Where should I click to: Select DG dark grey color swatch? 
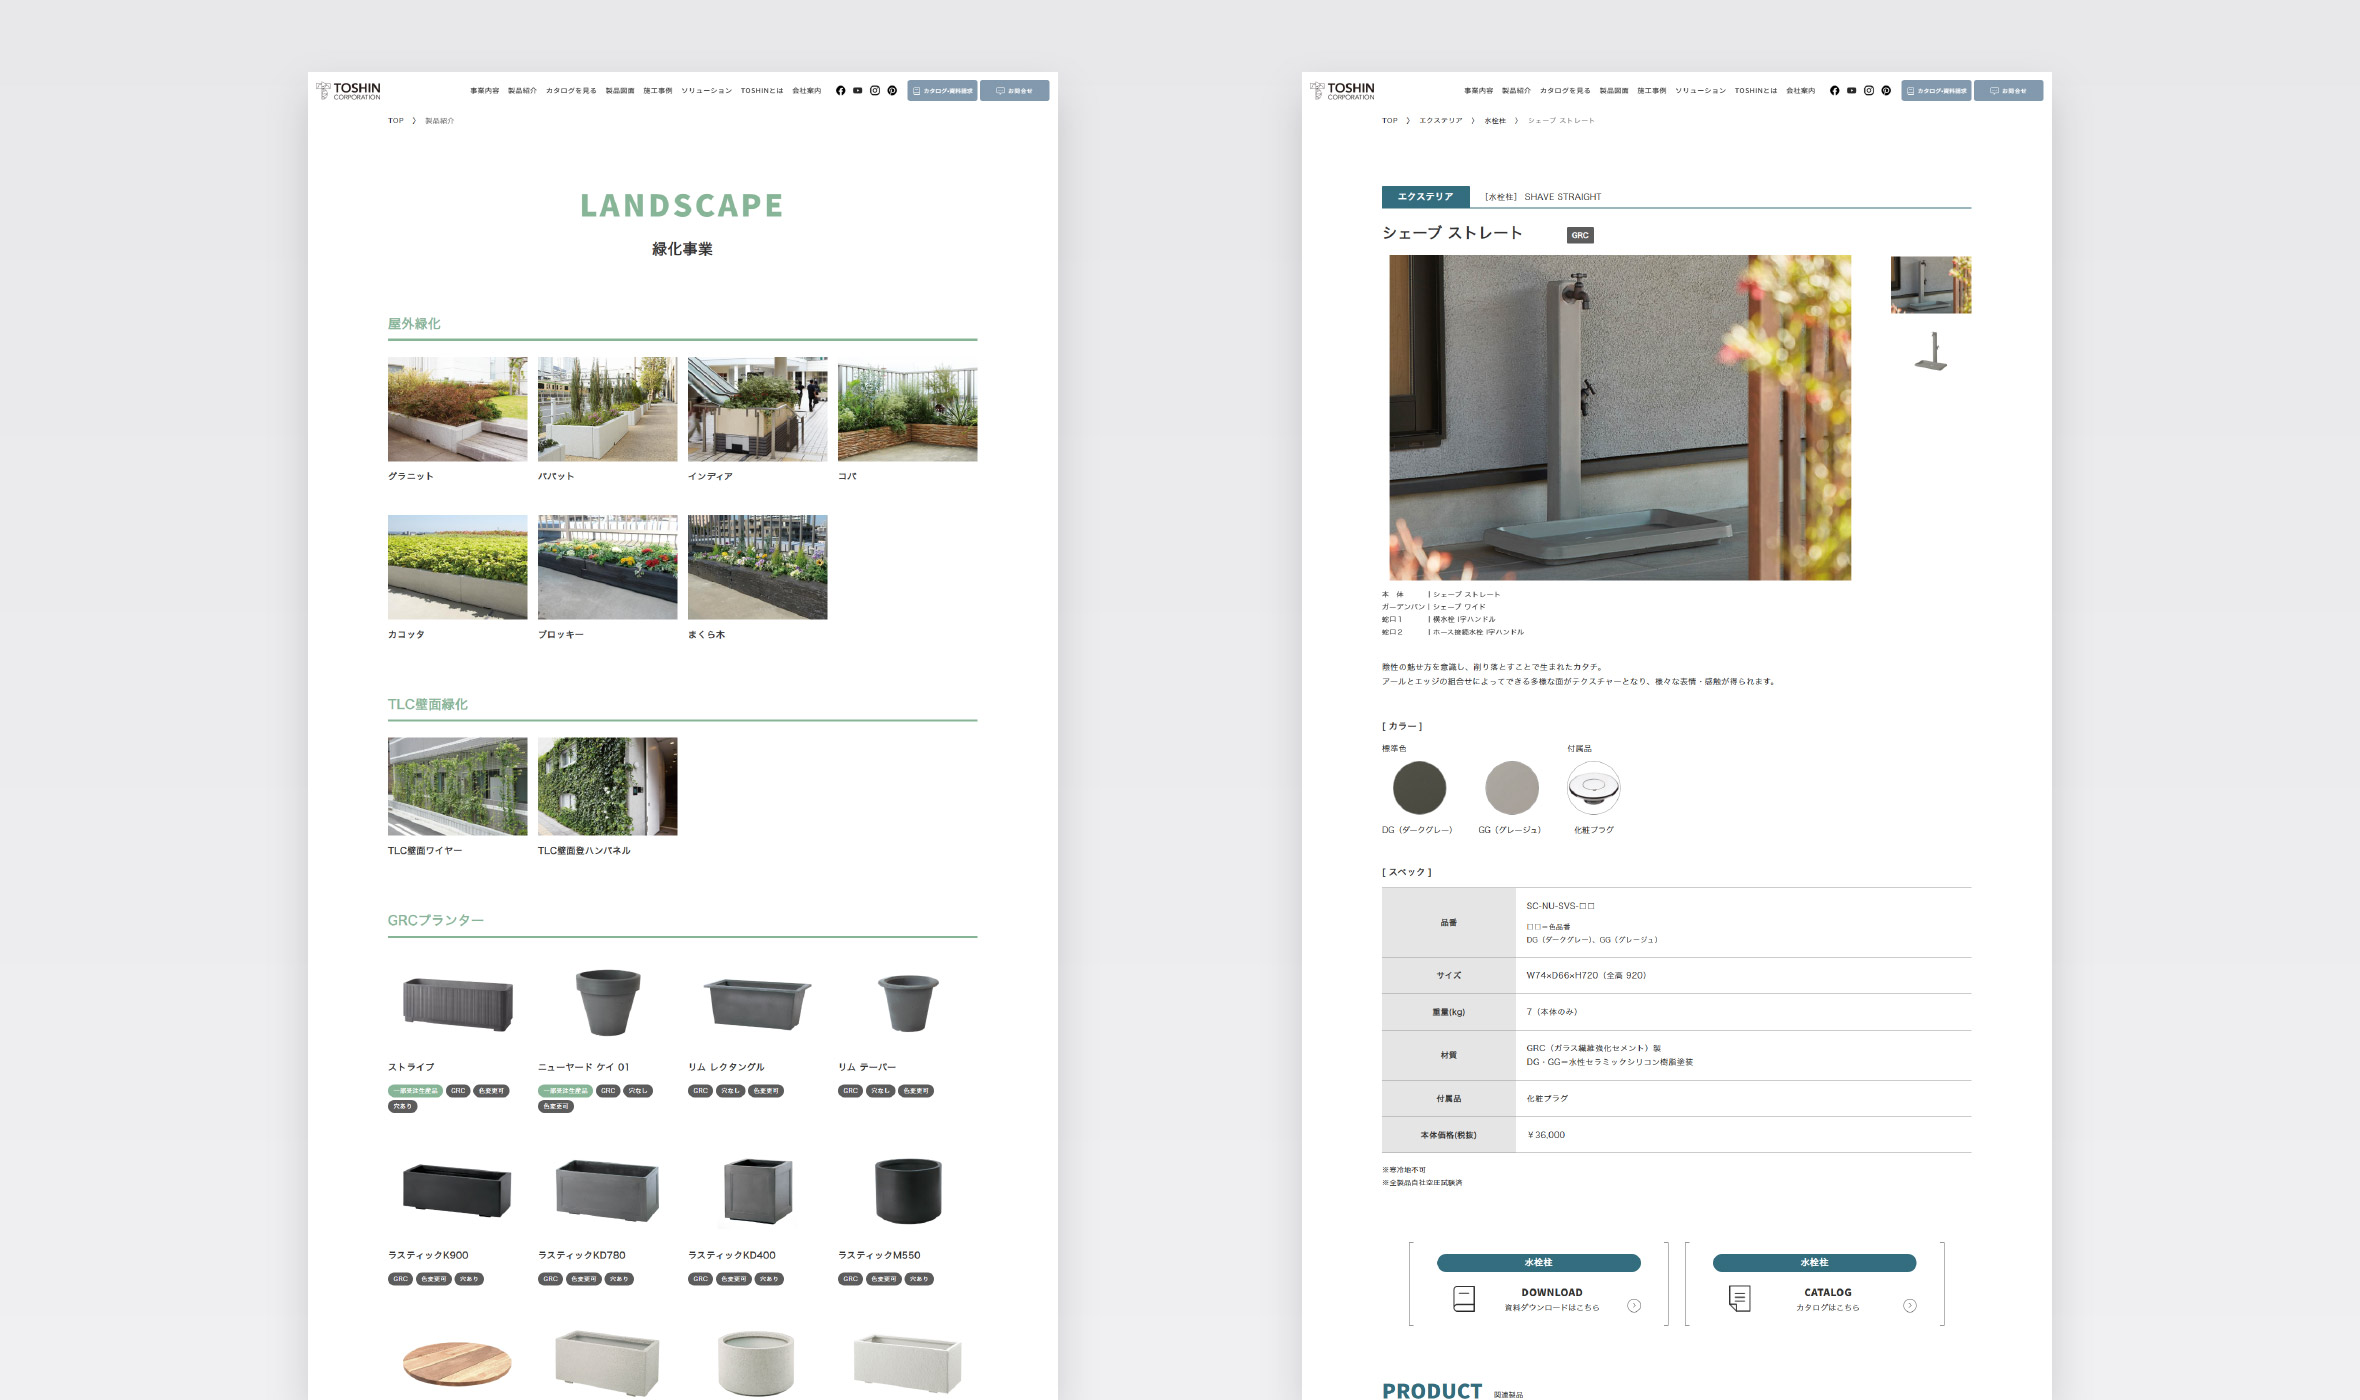click(x=1419, y=788)
